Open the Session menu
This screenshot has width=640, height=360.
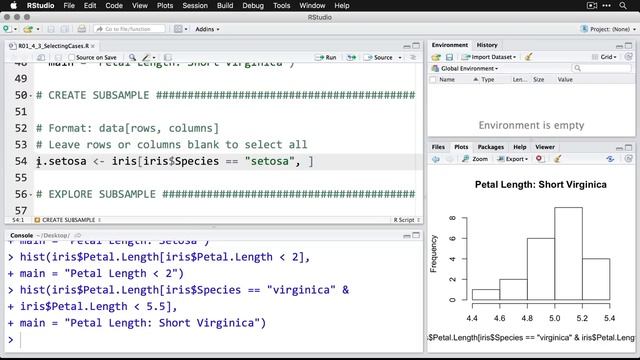(195, 5)
